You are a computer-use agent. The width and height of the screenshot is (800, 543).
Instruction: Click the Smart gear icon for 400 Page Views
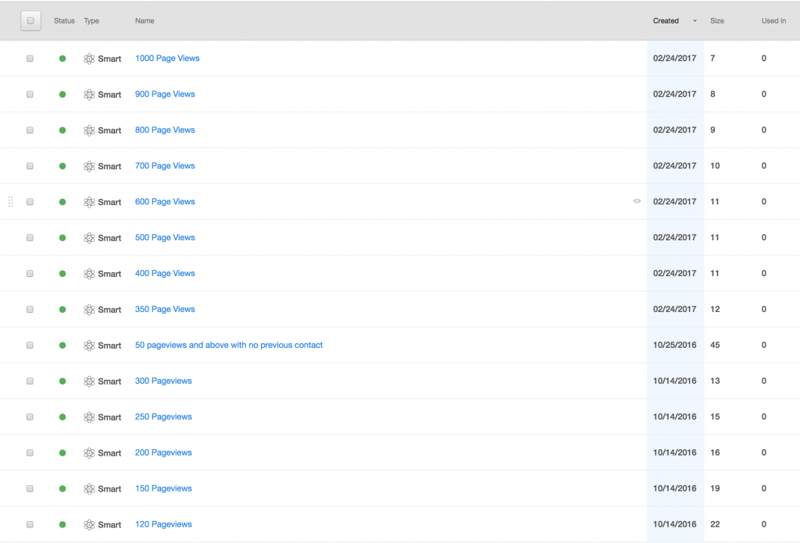[x=89, y=274]
